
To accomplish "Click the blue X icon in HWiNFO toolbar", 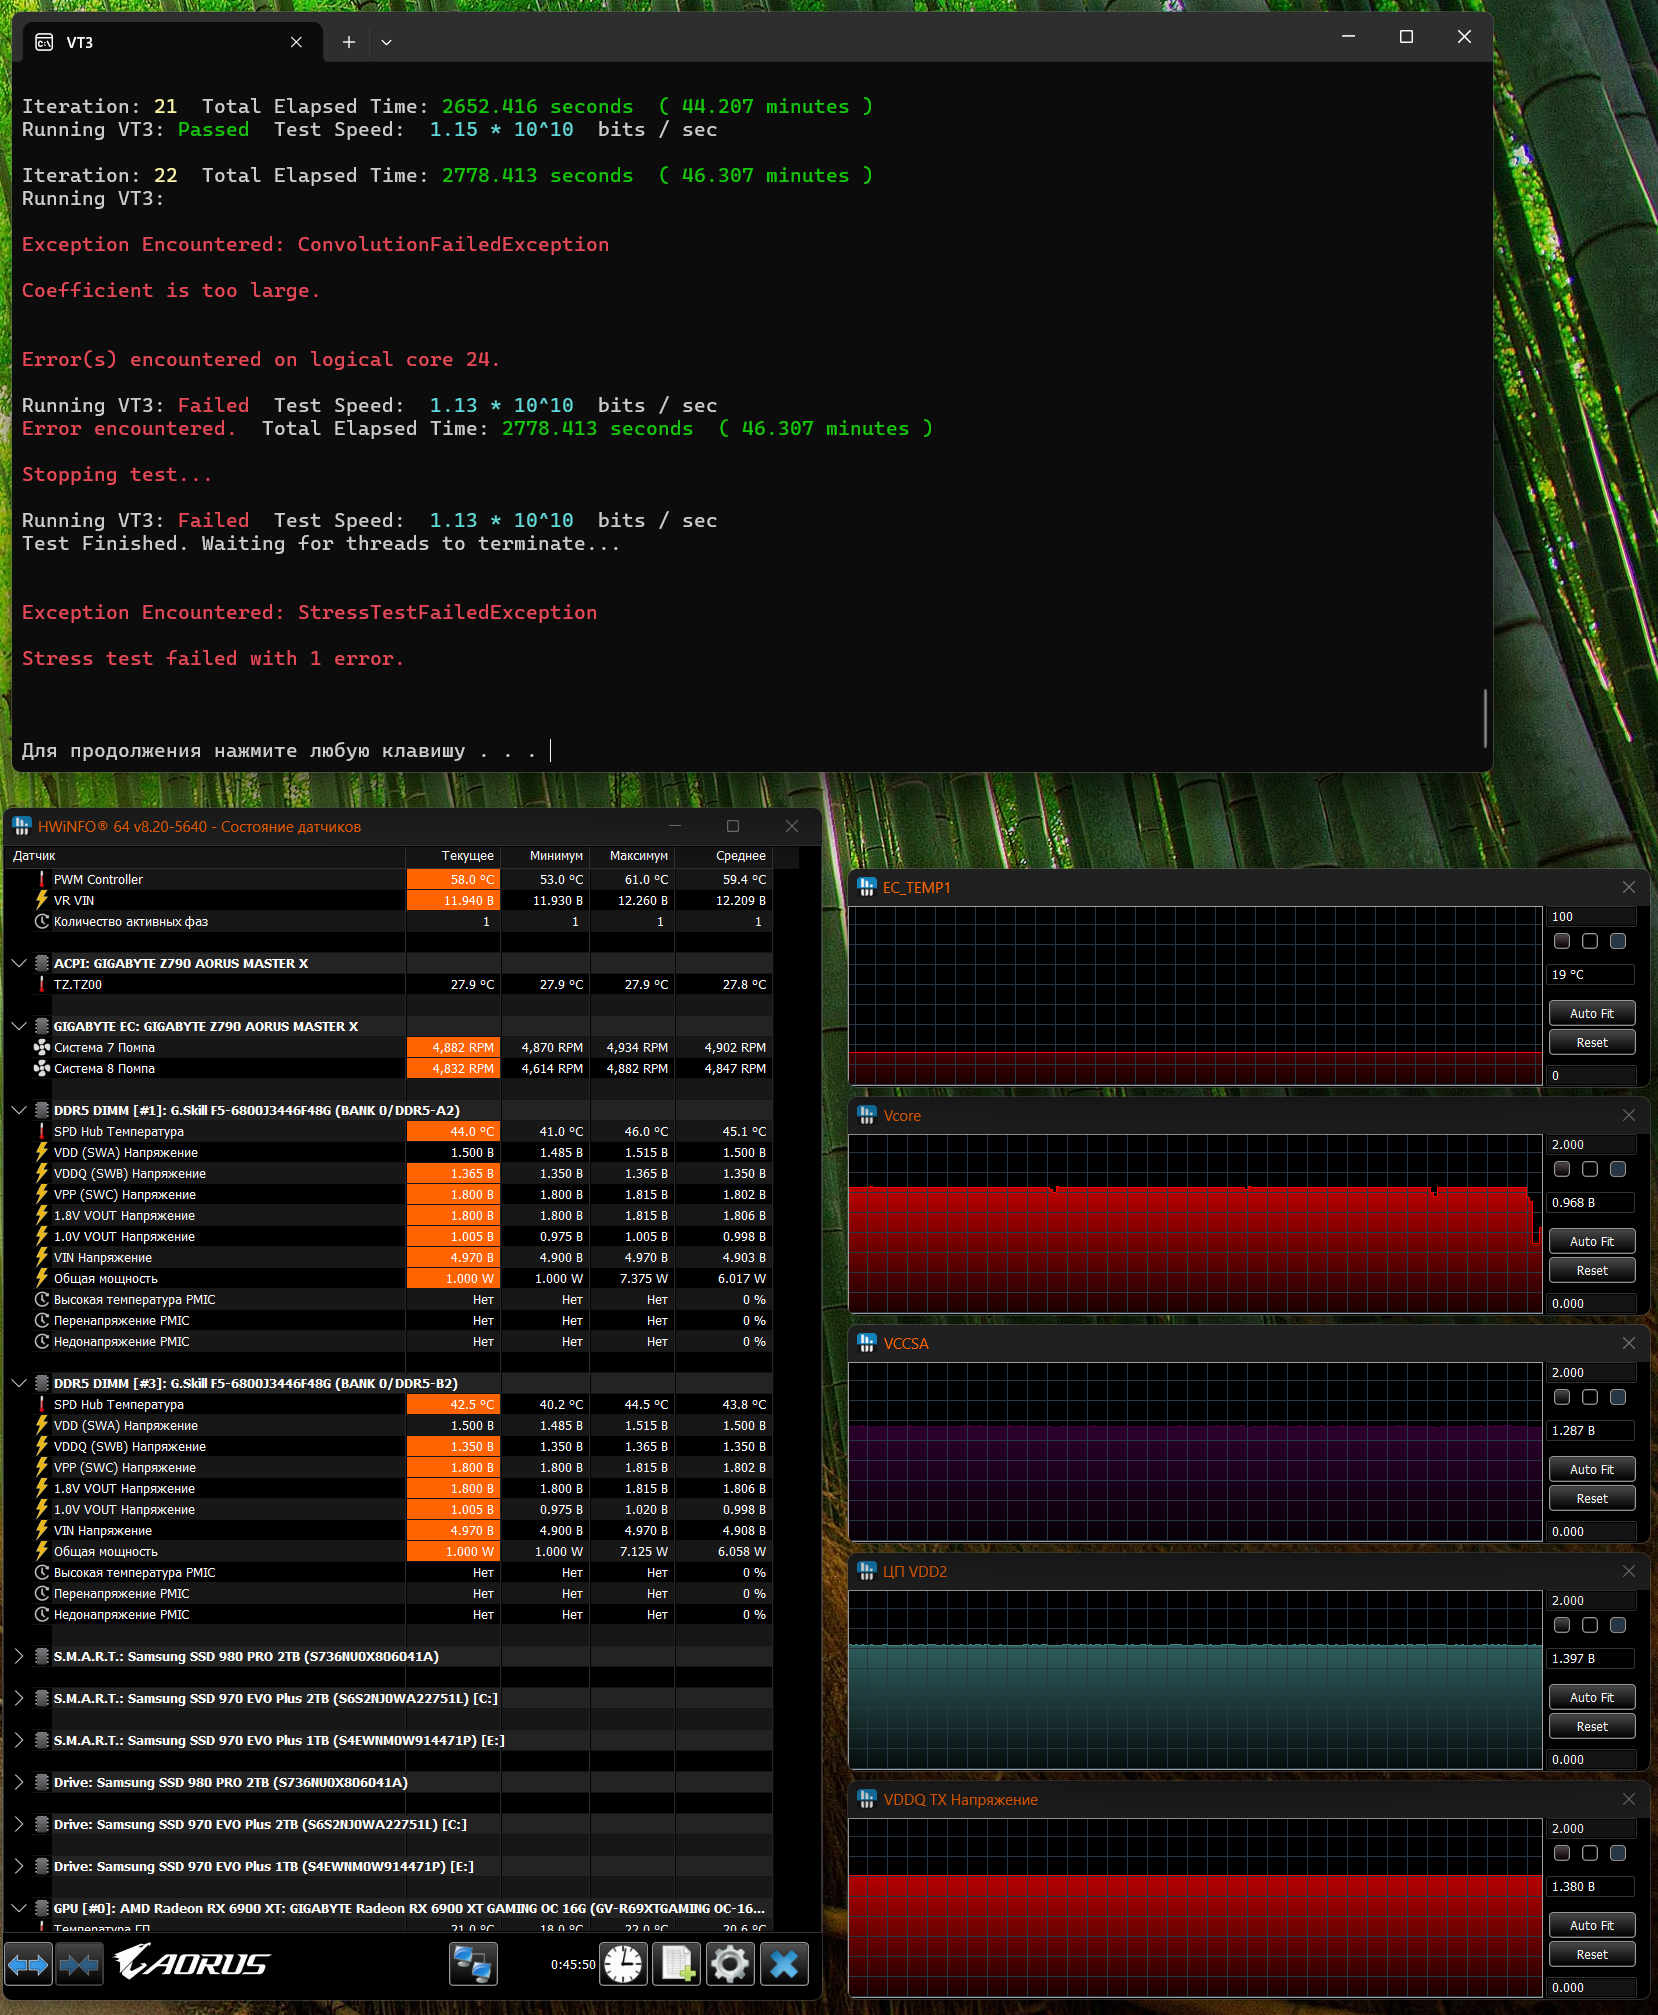I will coord(784,1965).
